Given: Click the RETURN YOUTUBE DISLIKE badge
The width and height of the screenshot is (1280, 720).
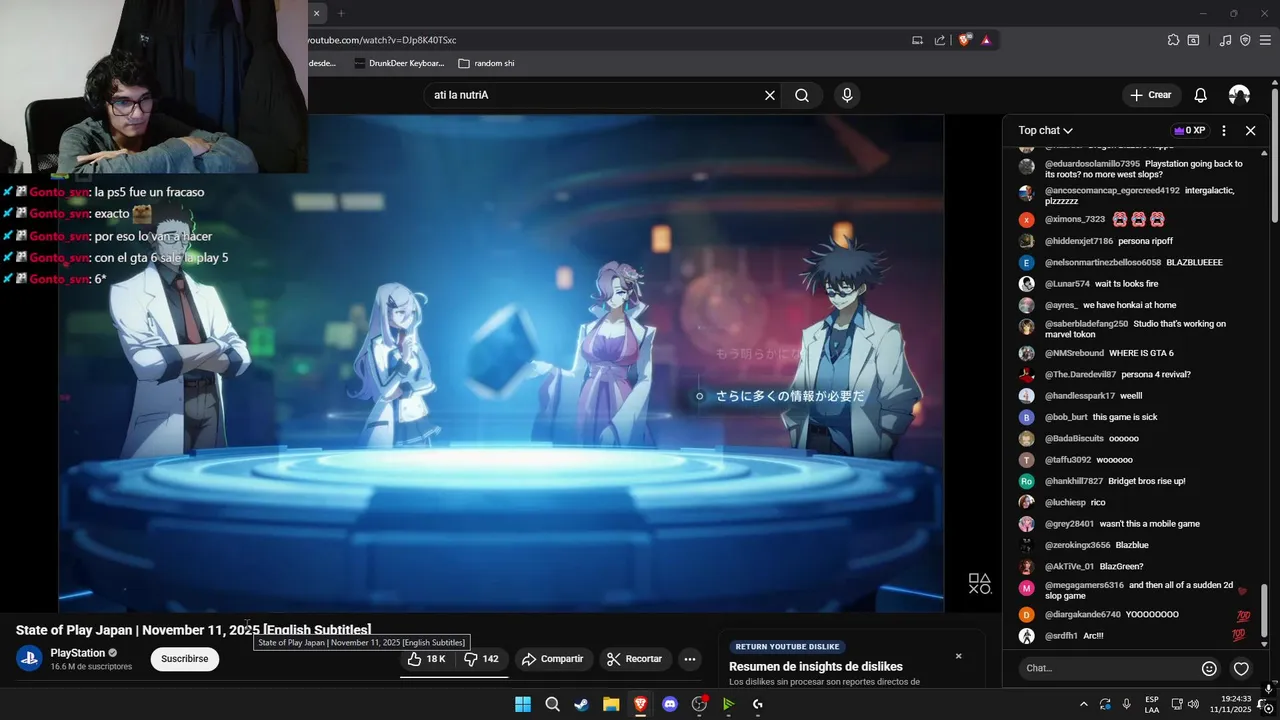Looking at the screenshot, I should [788, 647].
